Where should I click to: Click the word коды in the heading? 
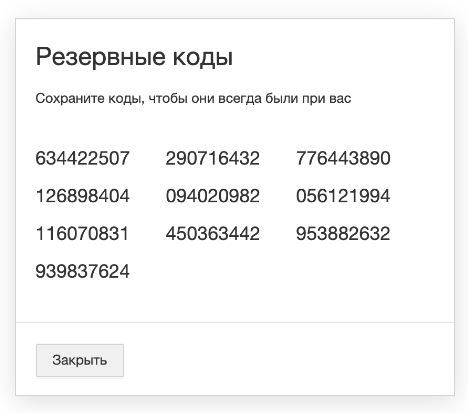point(203,57)
